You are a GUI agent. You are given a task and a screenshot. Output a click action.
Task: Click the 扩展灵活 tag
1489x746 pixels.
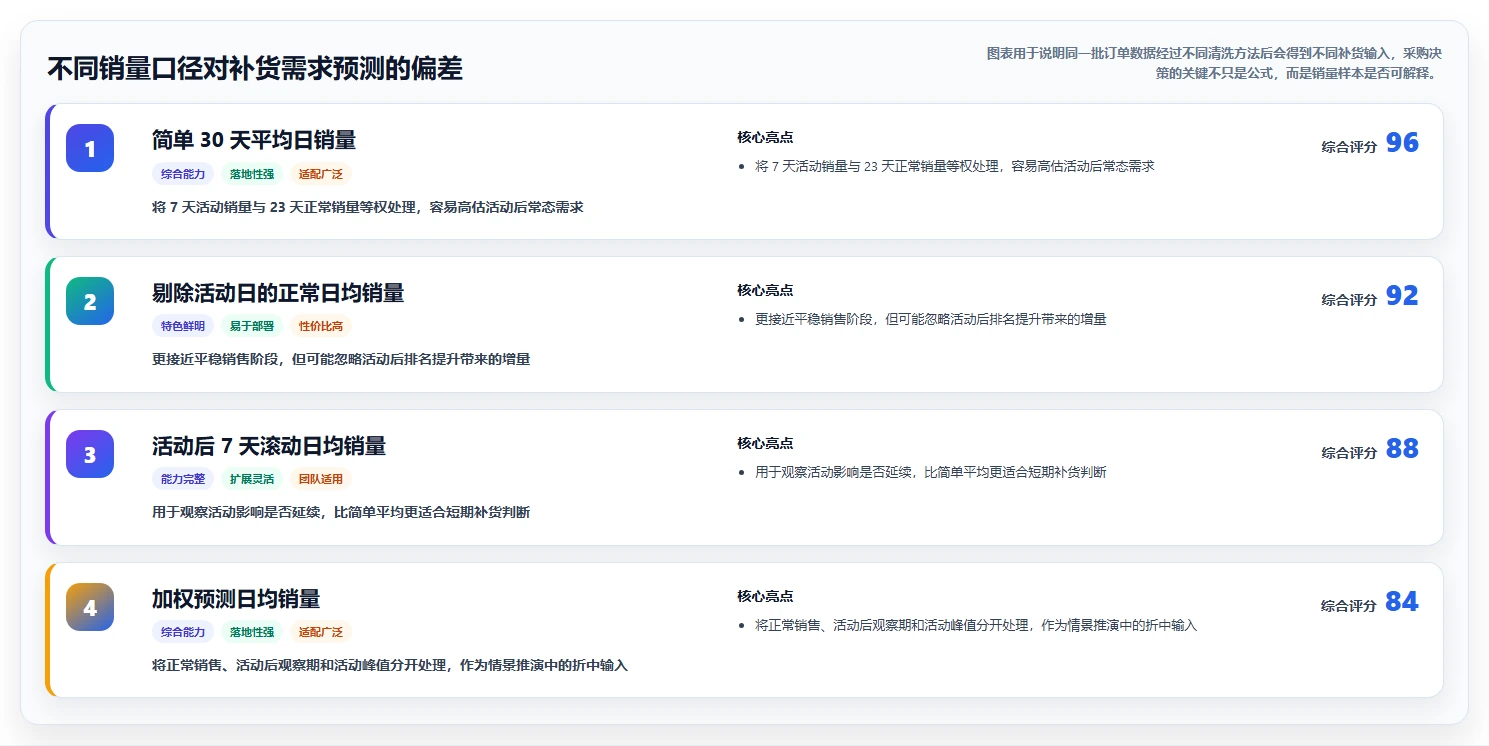tap(252, 479)
